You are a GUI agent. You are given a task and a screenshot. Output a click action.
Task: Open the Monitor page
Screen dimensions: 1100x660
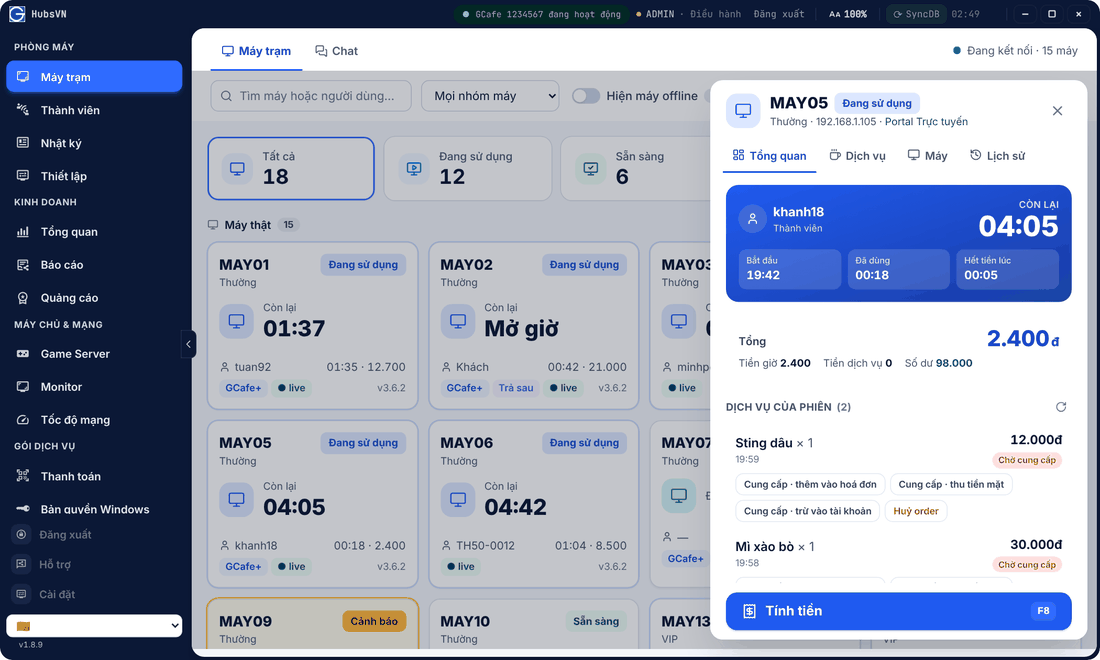94,387
